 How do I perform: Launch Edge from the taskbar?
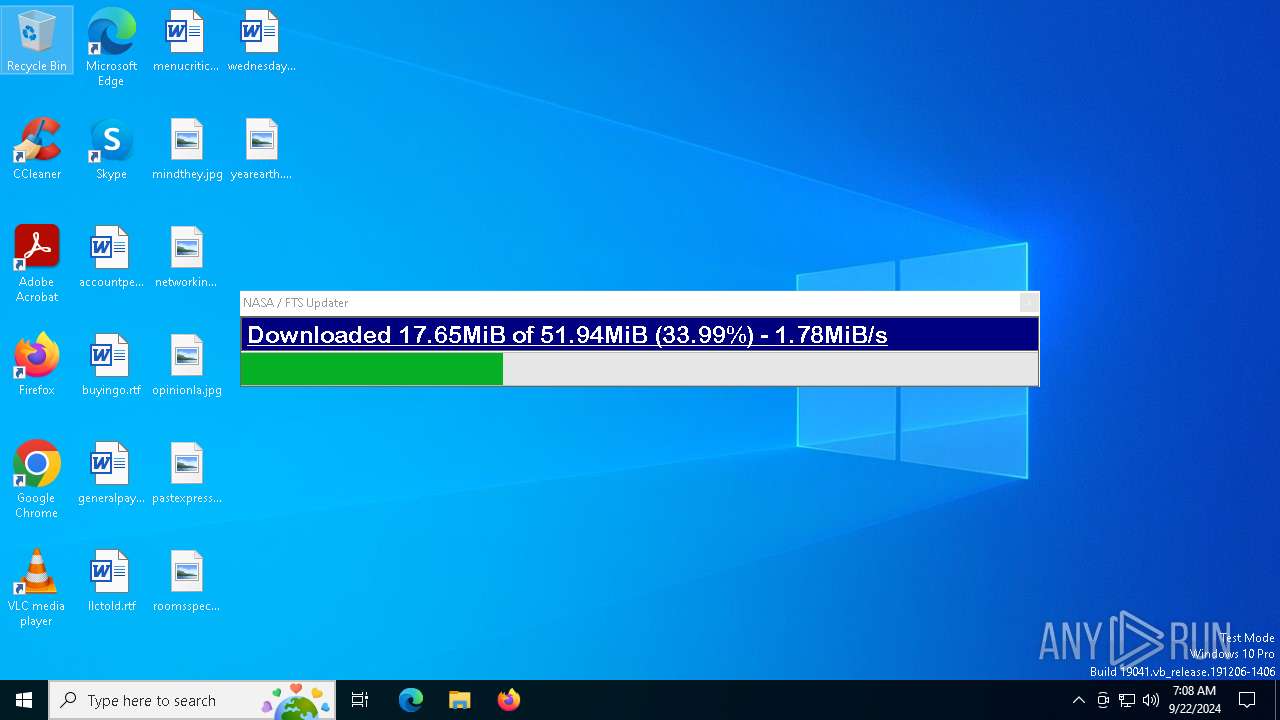411,700
